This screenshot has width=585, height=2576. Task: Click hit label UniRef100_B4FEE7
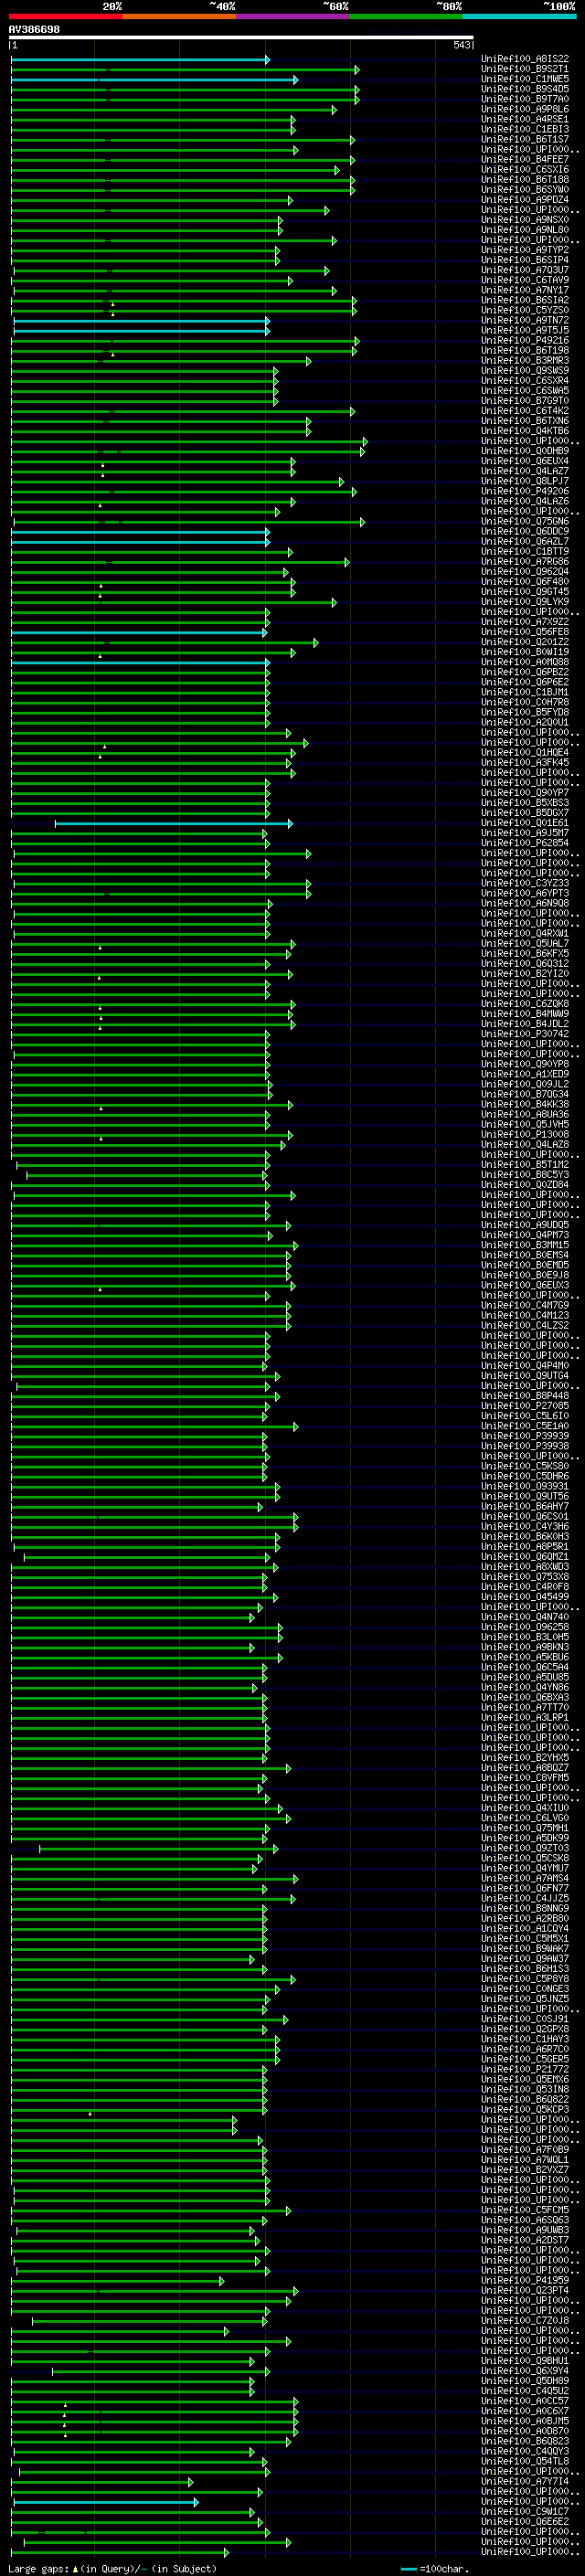pos(525,160)
